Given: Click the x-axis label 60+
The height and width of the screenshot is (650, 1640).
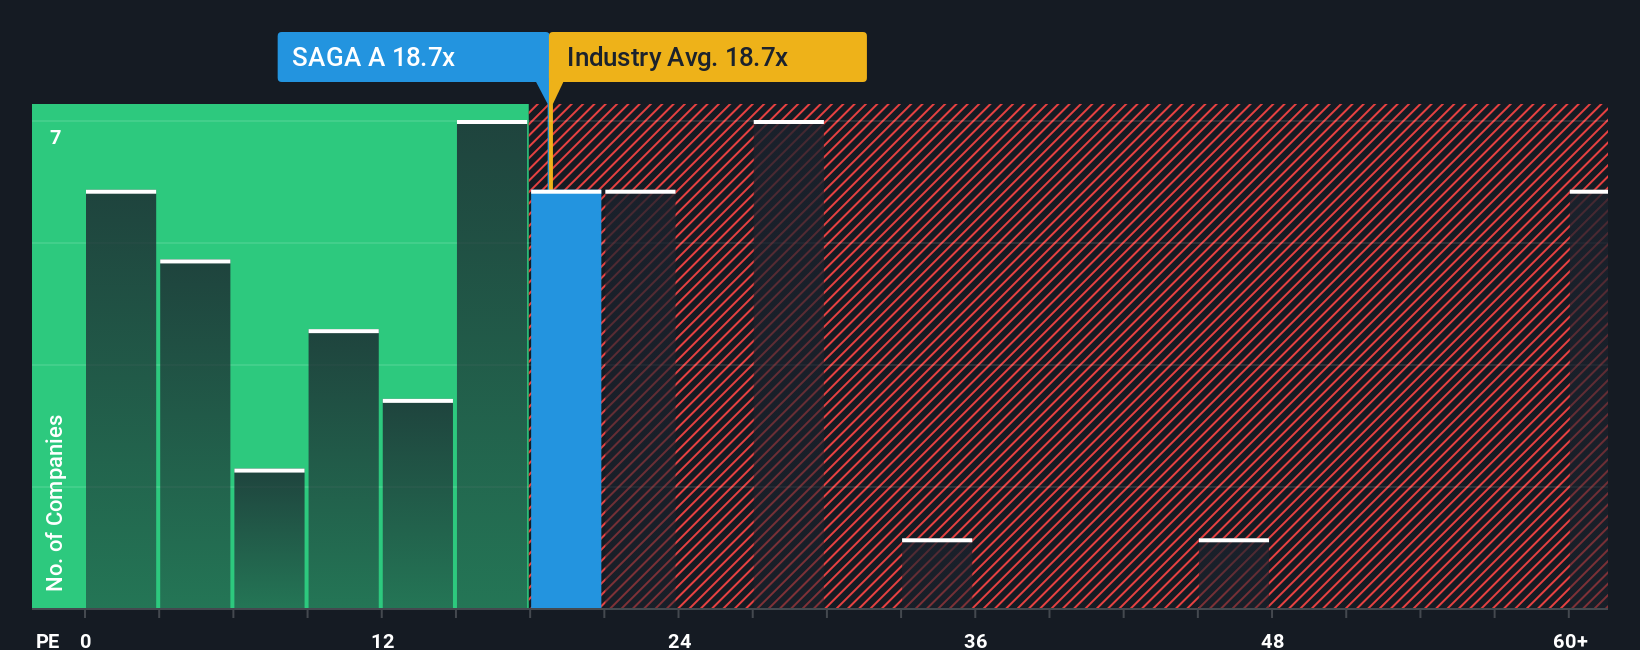Looking at the screenshot, I should (x=1571, y=640).
